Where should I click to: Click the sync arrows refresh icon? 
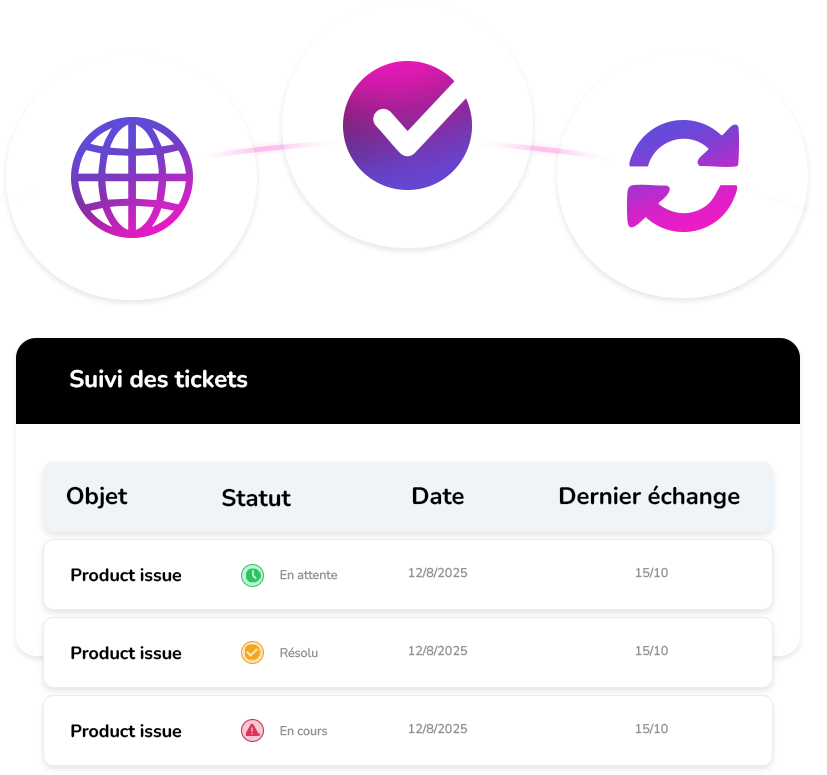click(683, 176)
